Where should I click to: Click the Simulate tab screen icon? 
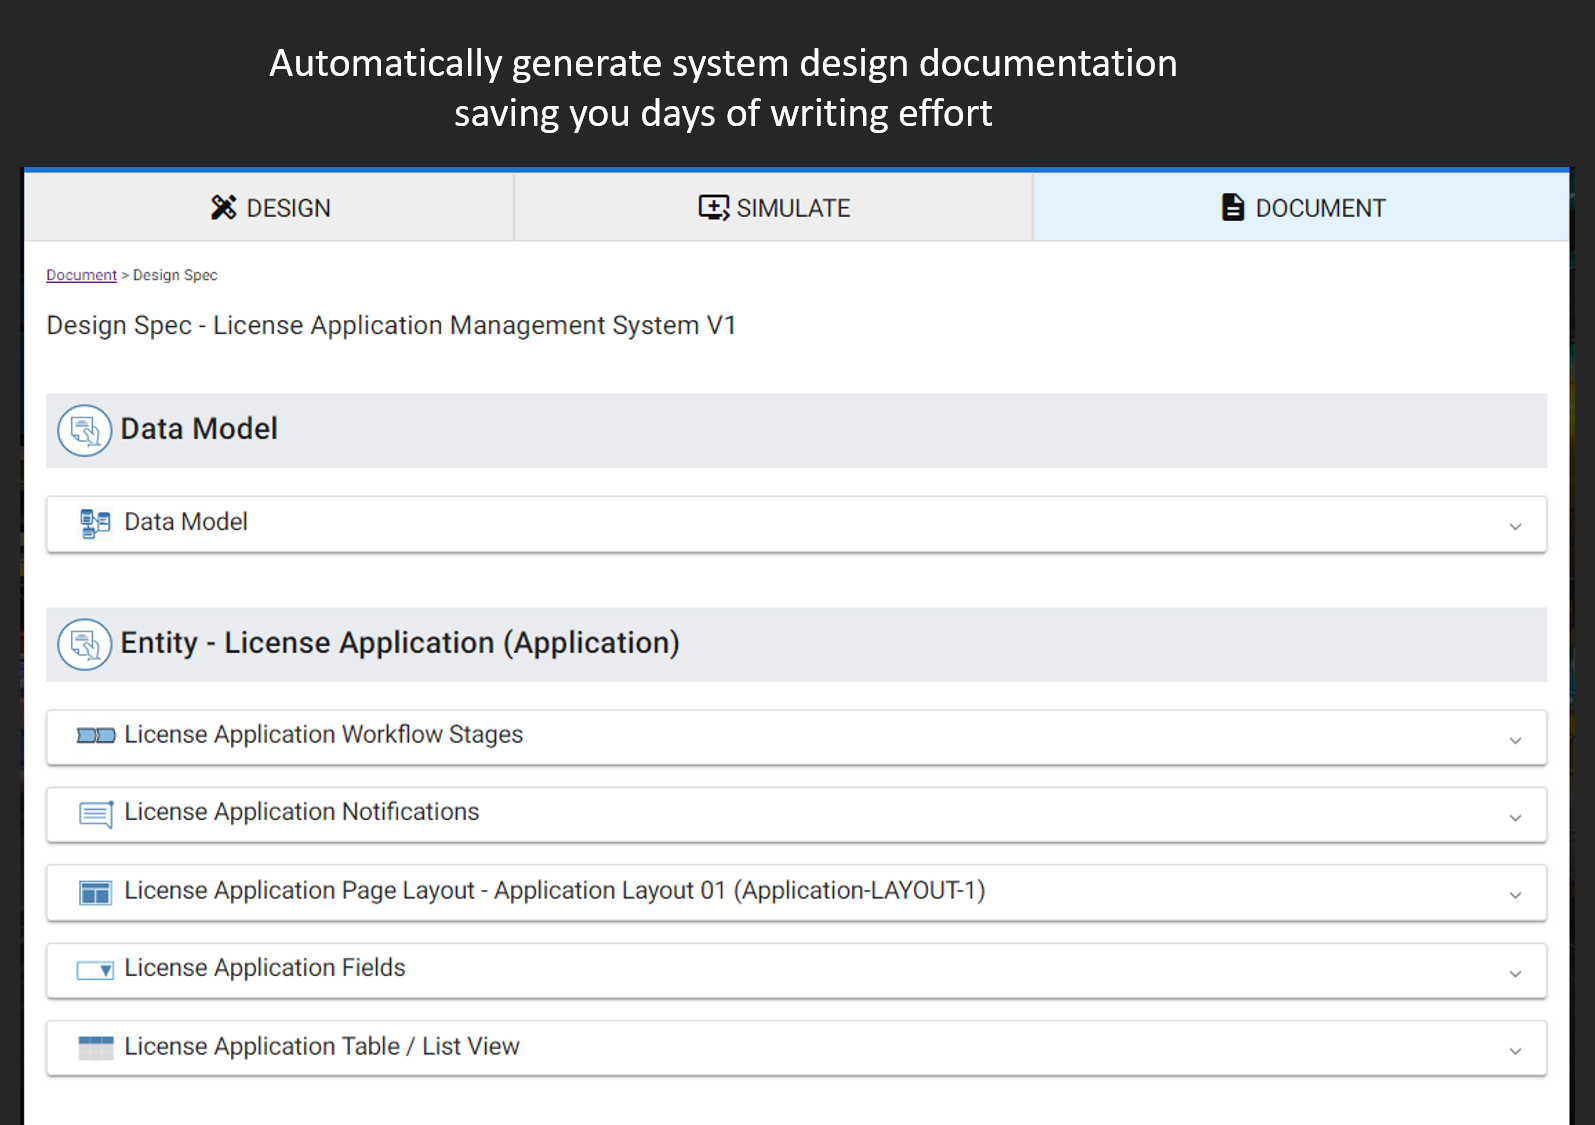[x=713, y=207]
